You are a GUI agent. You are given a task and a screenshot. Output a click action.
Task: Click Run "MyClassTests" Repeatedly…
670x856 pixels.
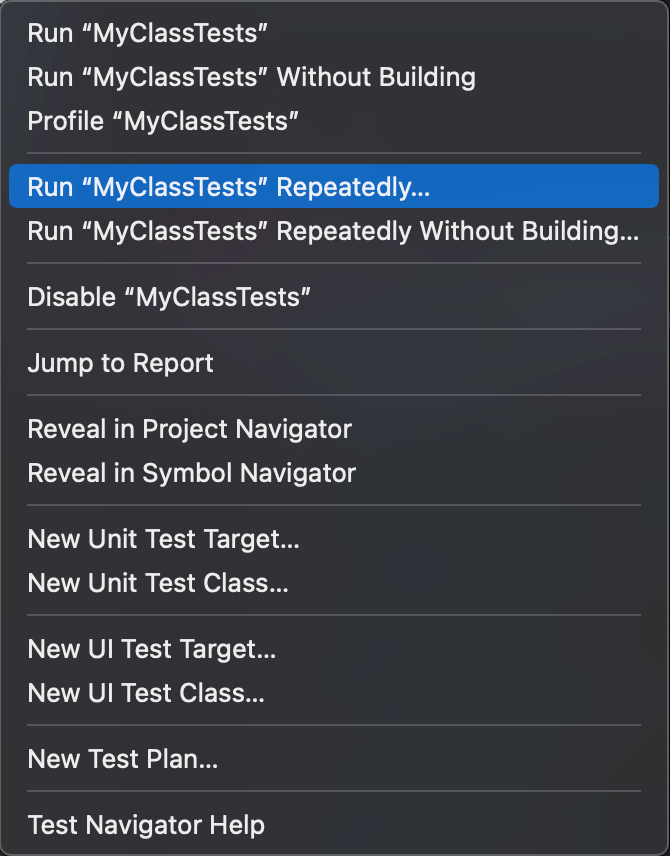tap(228, 187)
